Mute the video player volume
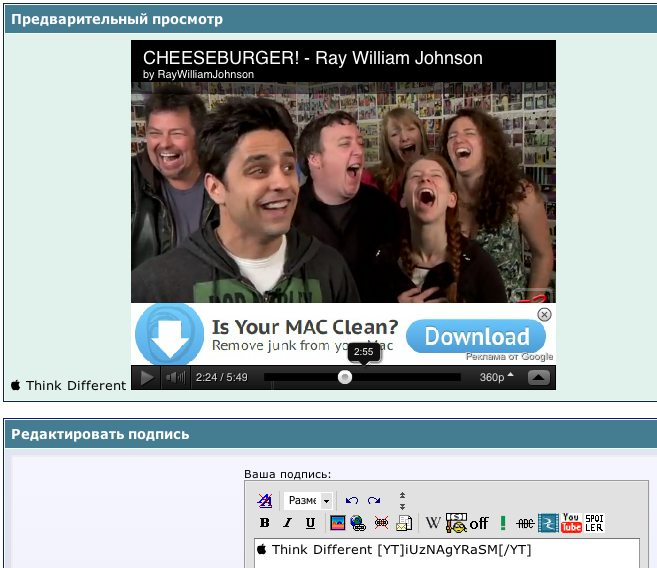The width and height of the screenshot is (657, 568). pos(175,377)
